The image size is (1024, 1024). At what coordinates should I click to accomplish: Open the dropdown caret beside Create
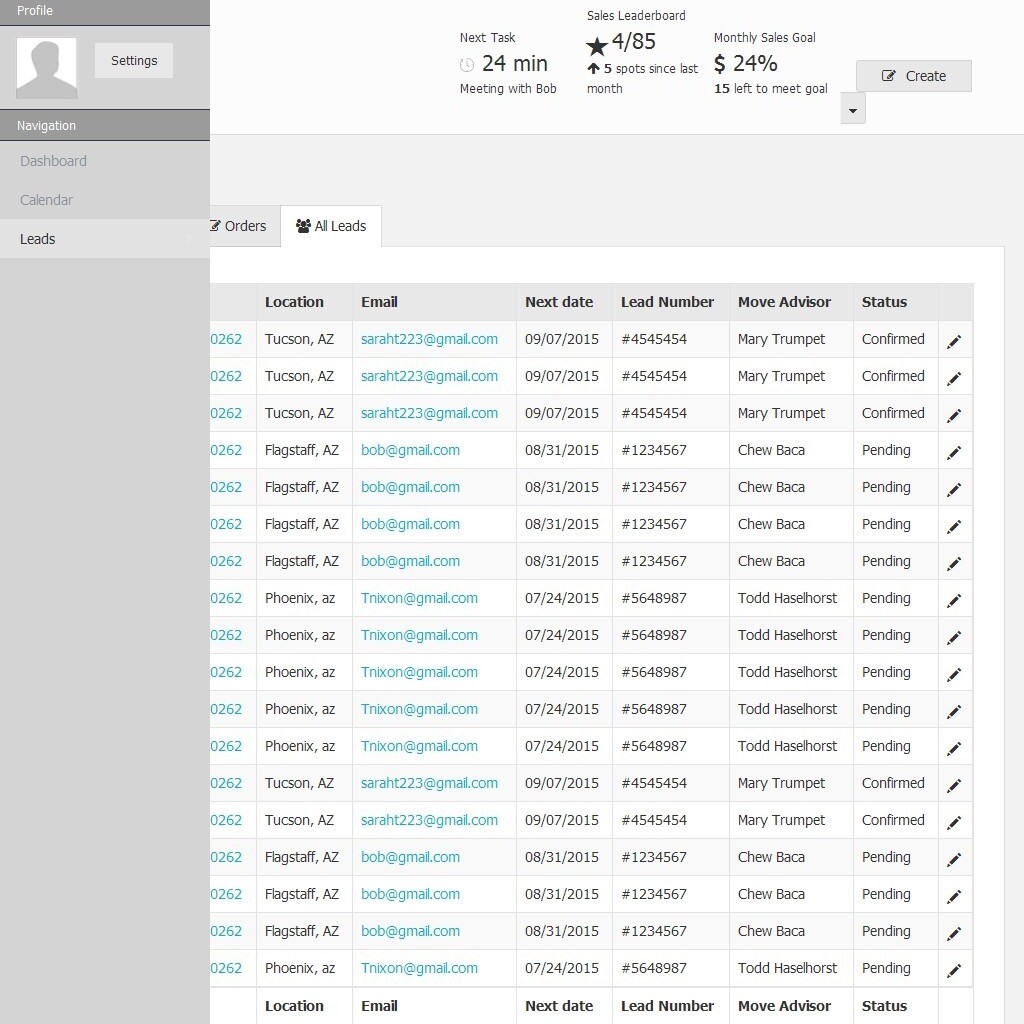point(853,109)
